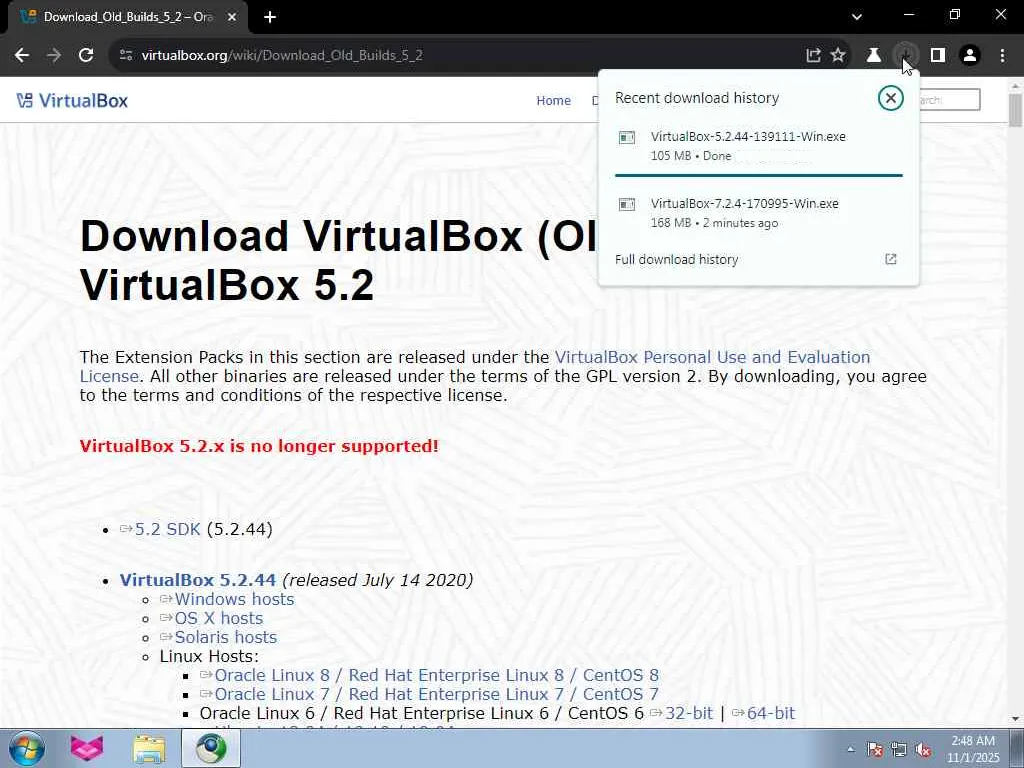This screenshot has height=768, width=1024.
Task: Bookmark this page with the star icon
Action: [x=838, y=56]
